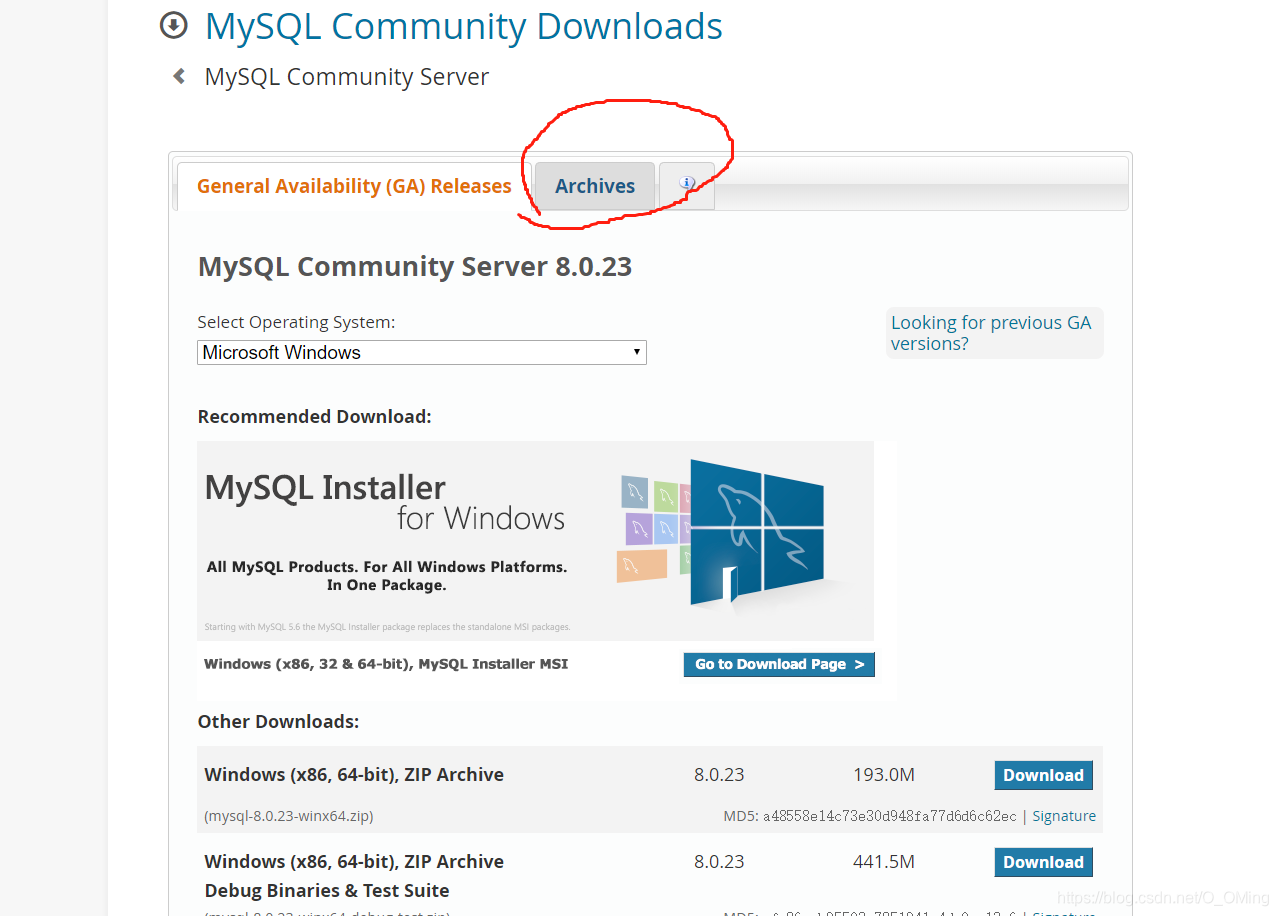Click the Other Downloads label
The height and width of the screenshot is (916, 1278).
[278, 721]
